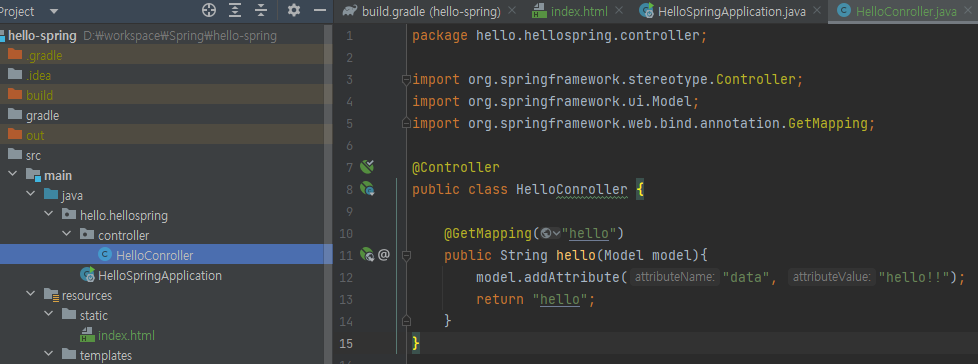Collapse the controller package chevron

(67, 235)
